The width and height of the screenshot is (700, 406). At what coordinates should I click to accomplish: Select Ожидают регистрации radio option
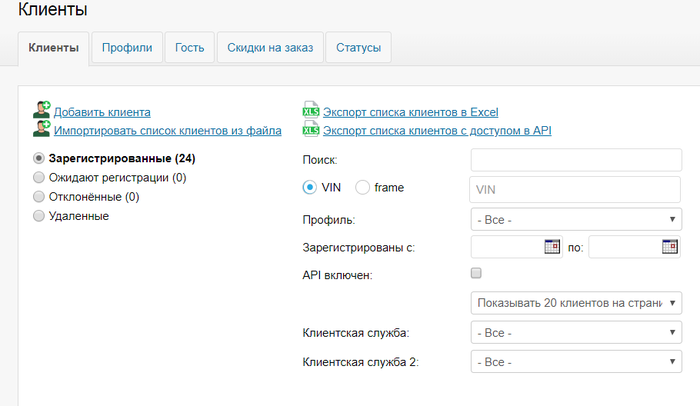(x=39, y=177)
